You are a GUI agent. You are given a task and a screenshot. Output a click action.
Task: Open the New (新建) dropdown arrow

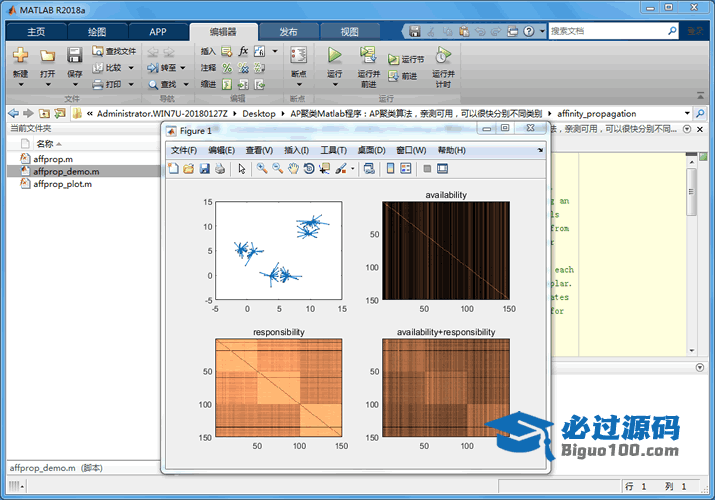pyautogui.click(x=21, y=85)
